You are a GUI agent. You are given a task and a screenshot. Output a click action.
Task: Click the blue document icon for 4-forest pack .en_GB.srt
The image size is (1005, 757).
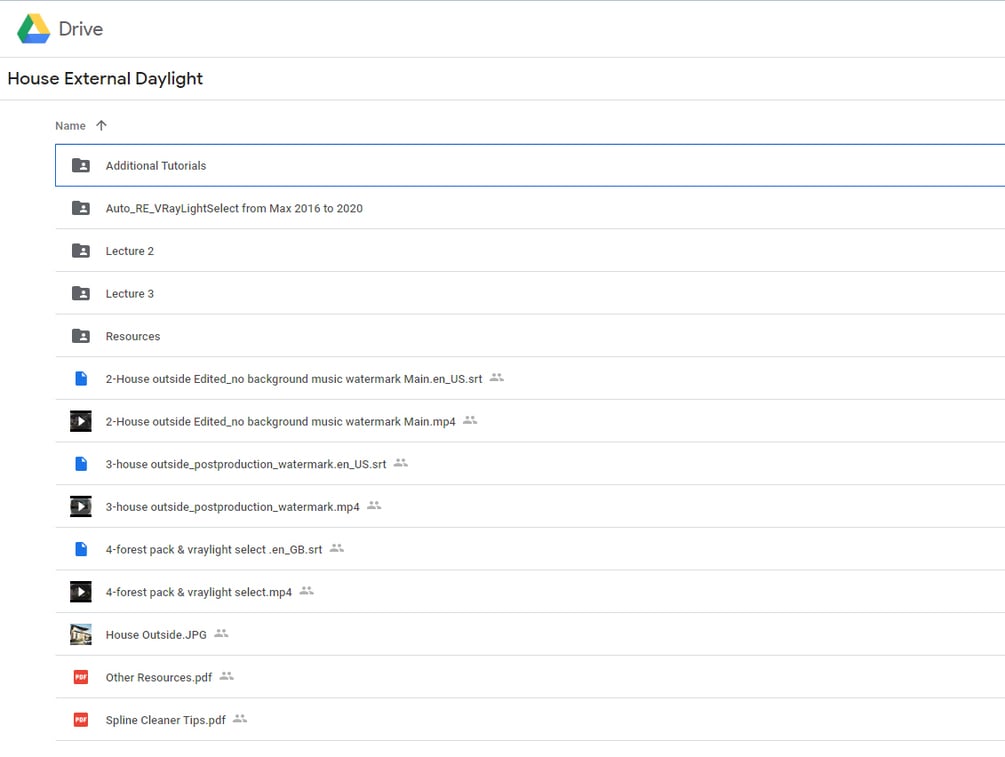(x=81, y=549)
